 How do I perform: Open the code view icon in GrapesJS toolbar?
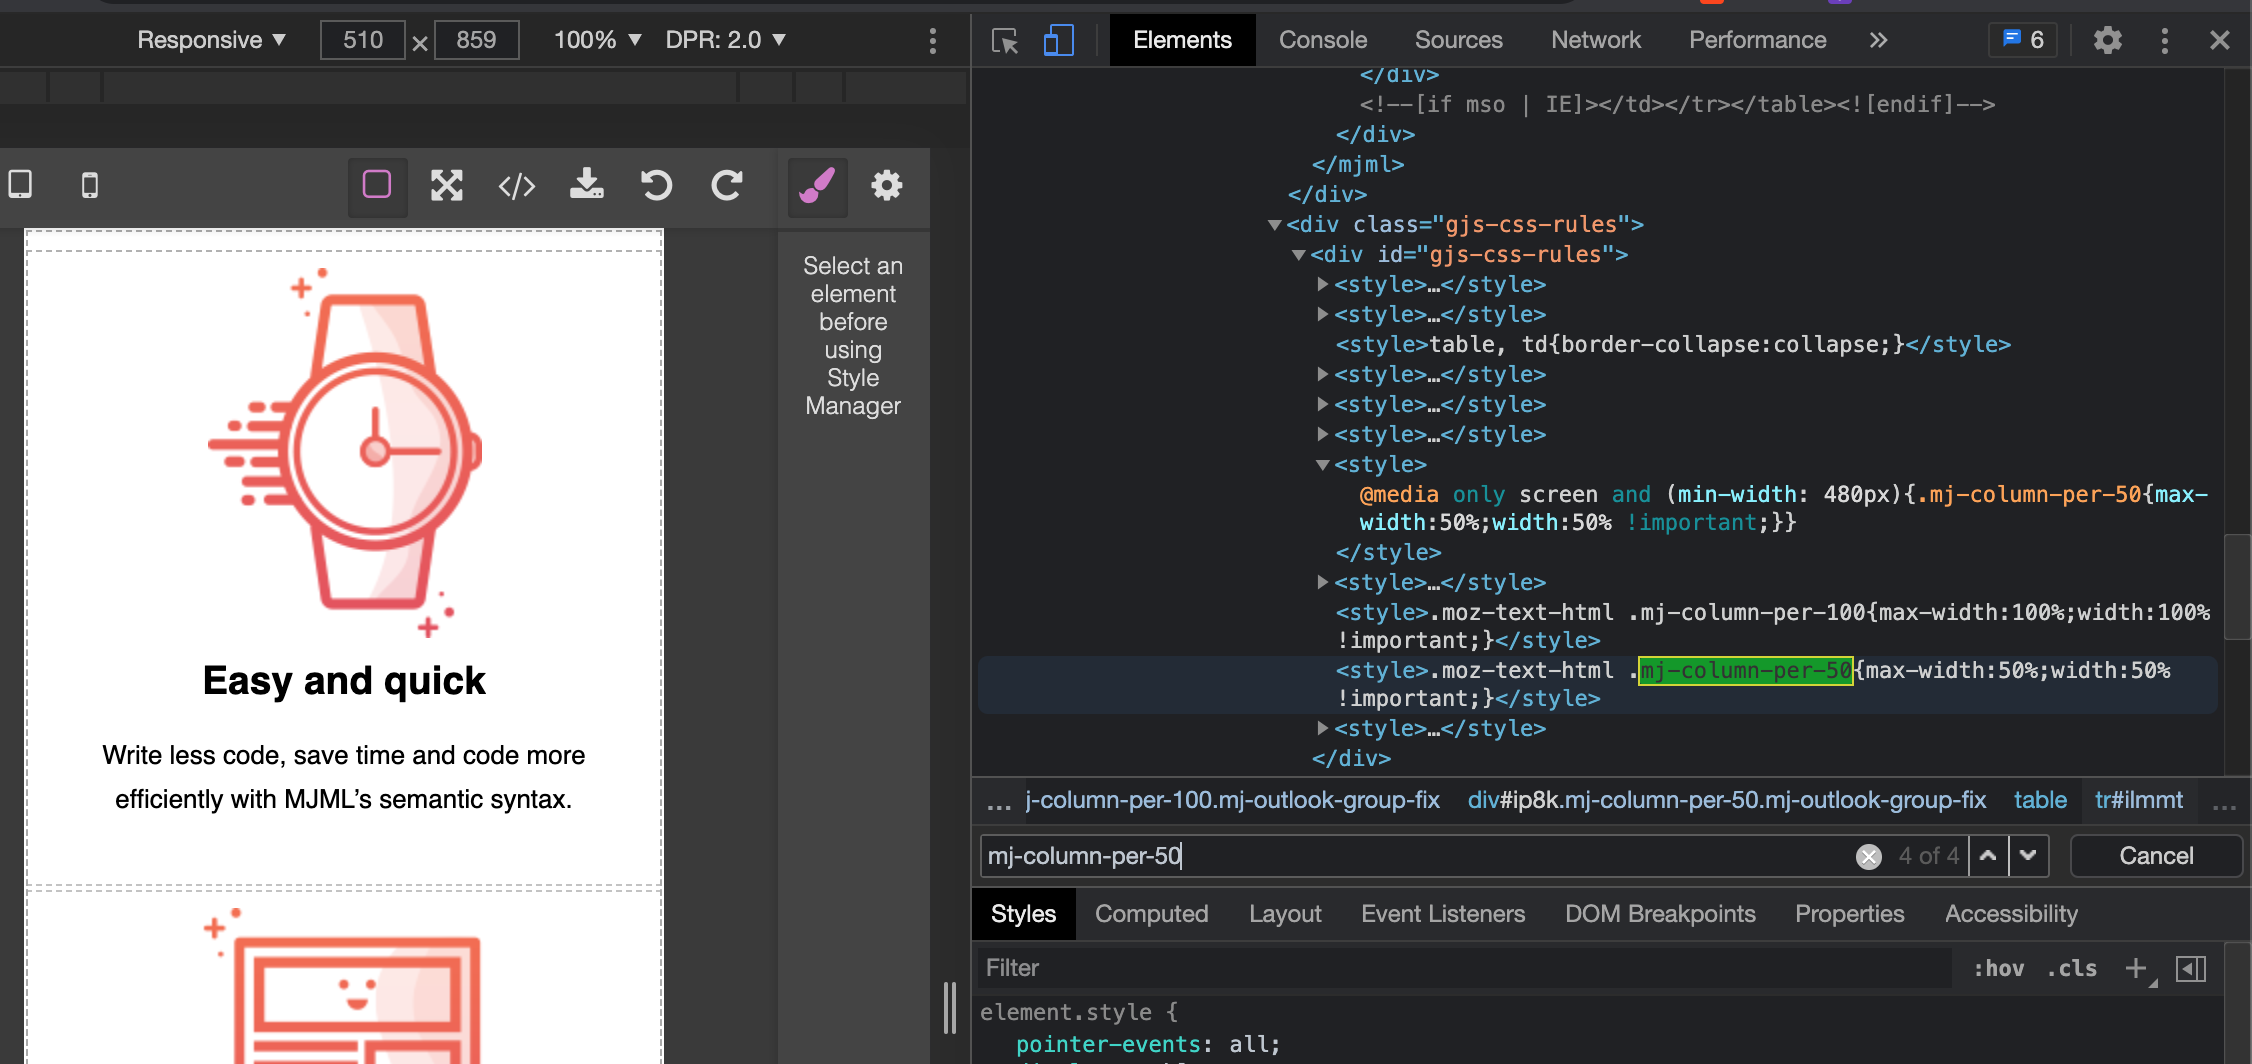tap(516, 186)
